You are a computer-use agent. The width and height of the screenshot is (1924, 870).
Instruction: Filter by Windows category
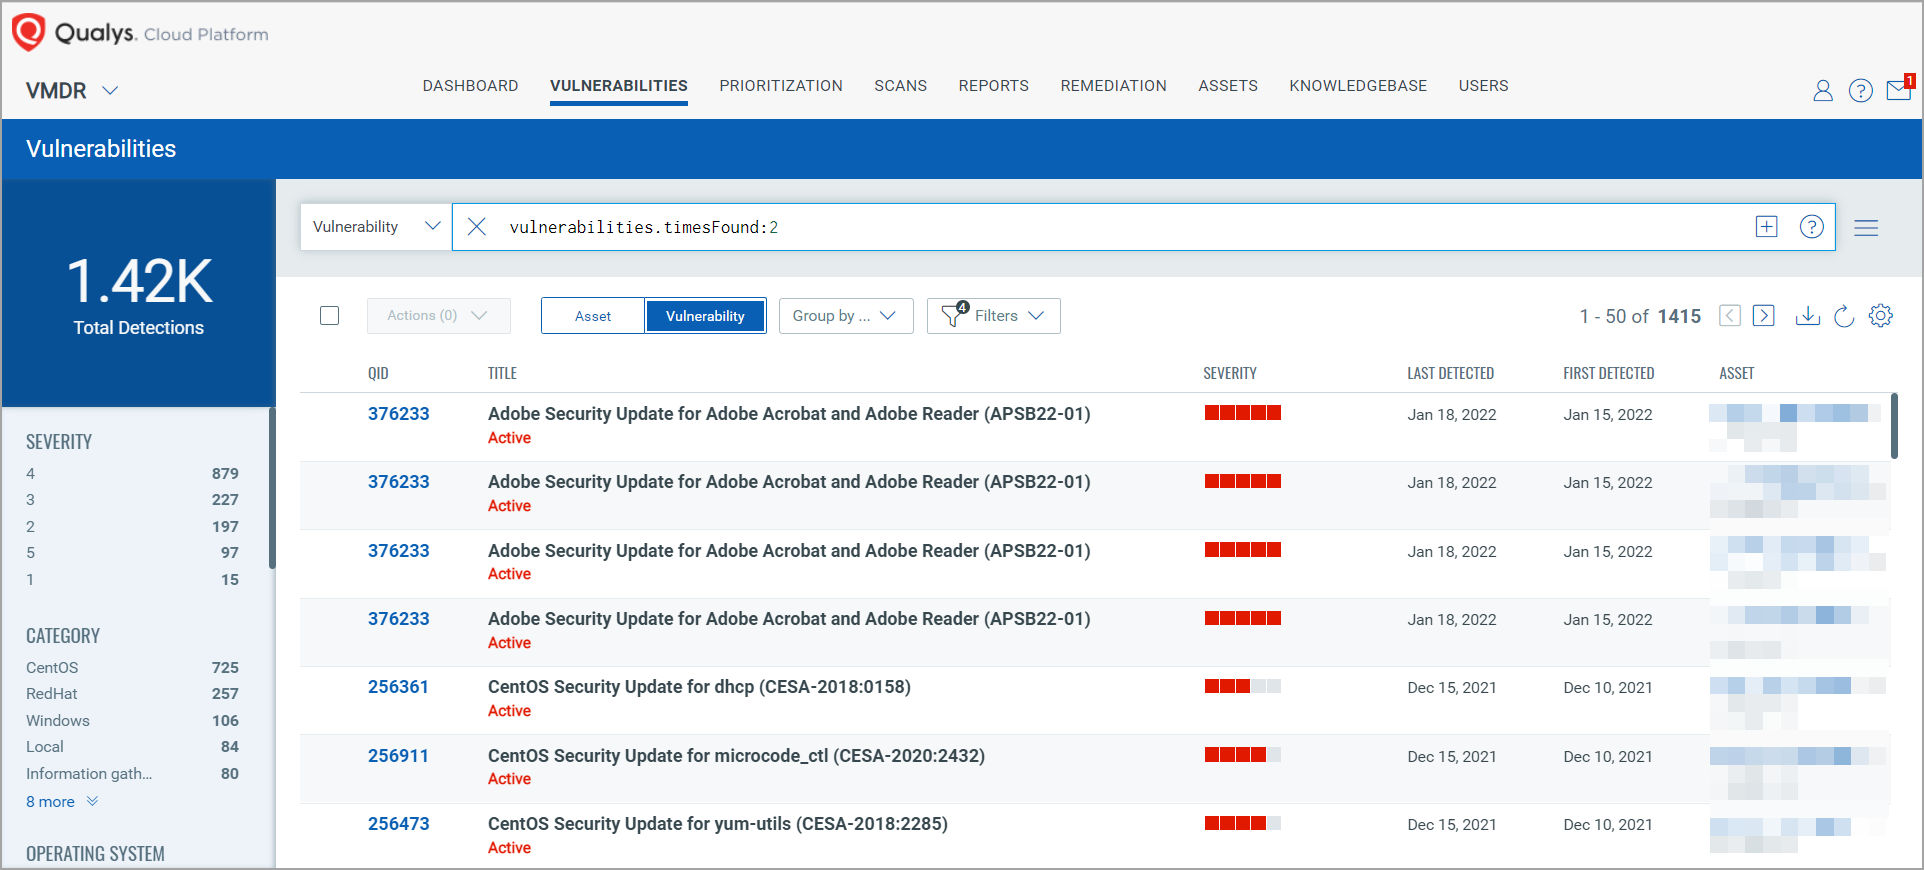click(x=132, y=721)
